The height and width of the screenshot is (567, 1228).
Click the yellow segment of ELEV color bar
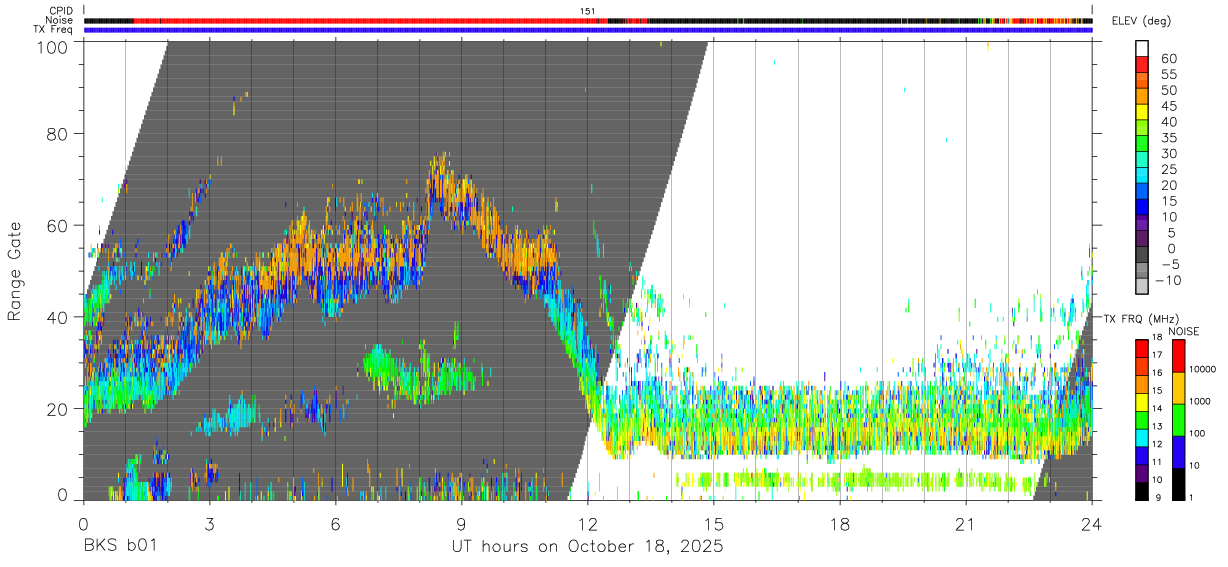[1142, 112]
